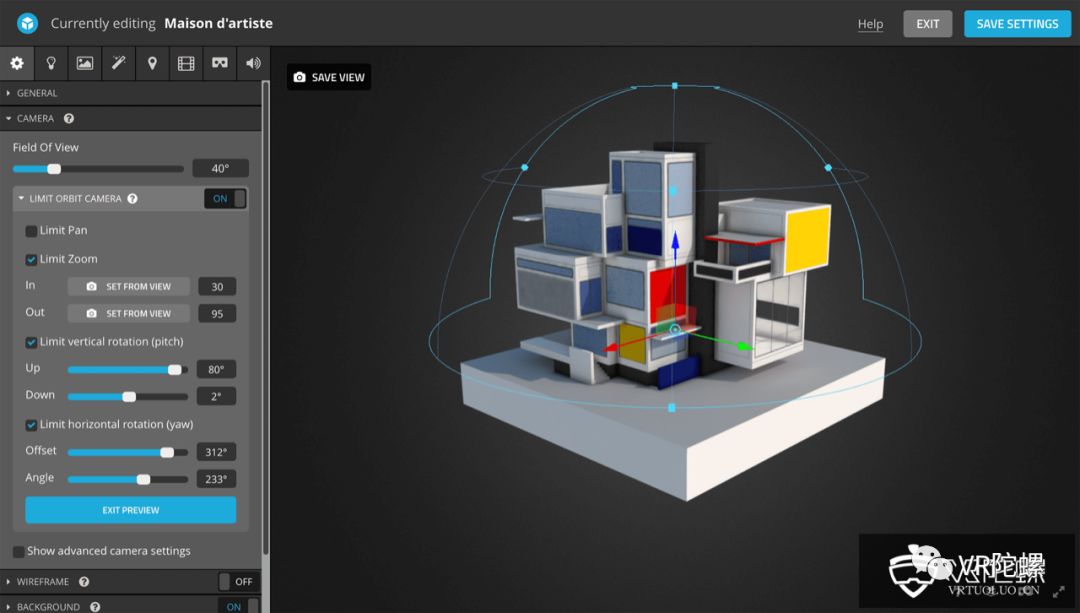Uncheck the Limit Zoom checkbox
The image size is (1080, 613).
31,260
